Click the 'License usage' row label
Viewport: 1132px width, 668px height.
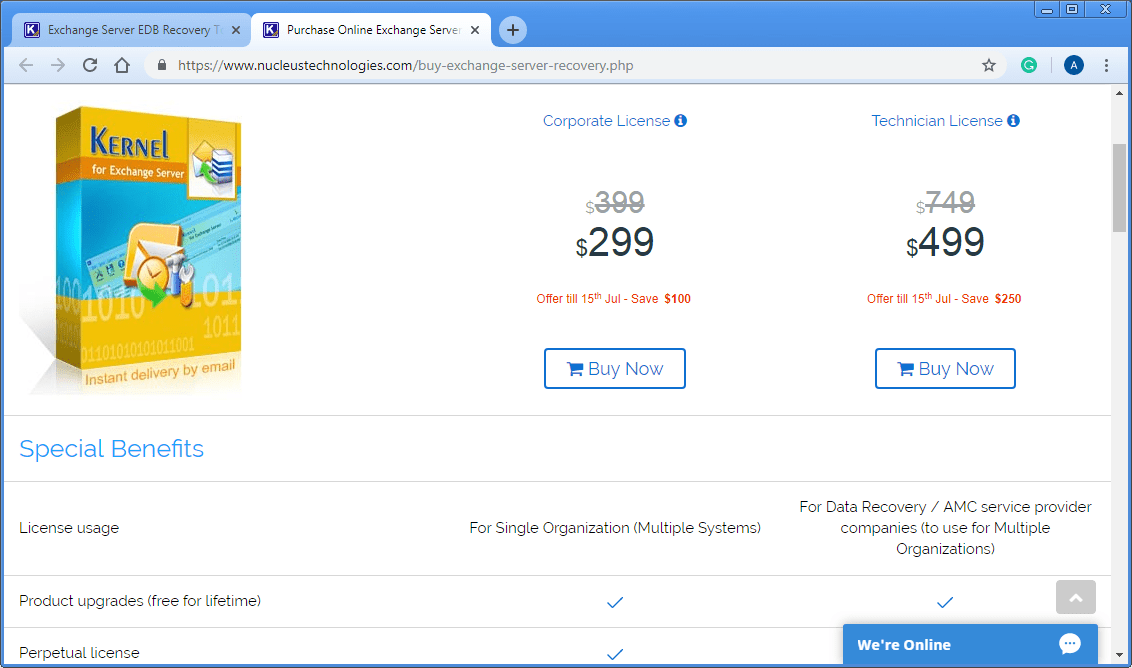pos(69,528)
